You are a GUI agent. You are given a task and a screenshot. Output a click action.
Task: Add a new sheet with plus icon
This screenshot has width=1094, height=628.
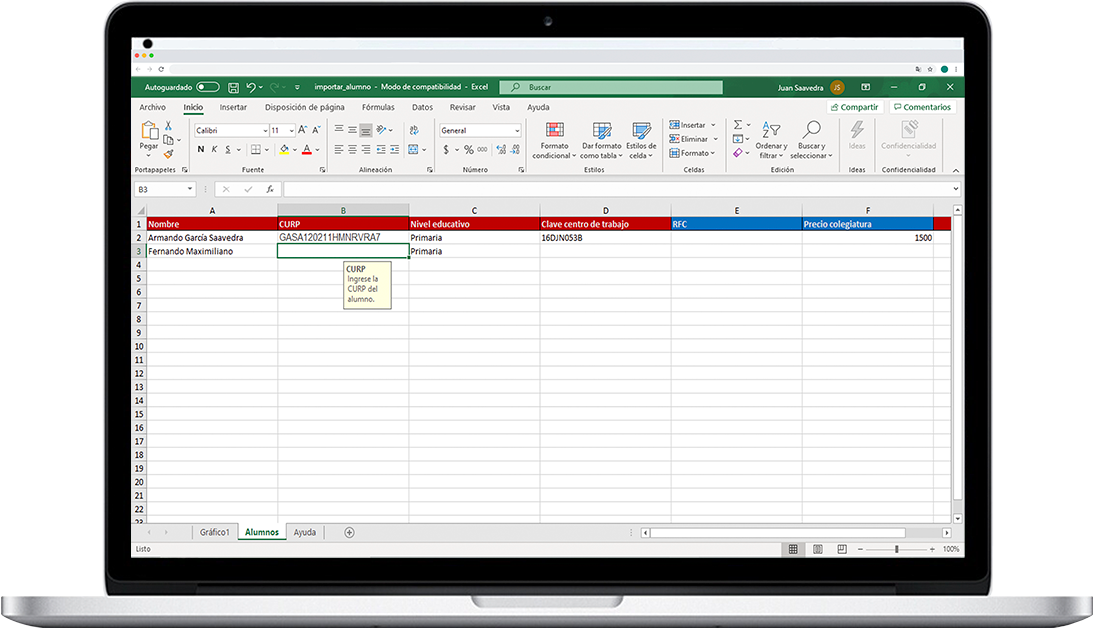click(349, 532)
